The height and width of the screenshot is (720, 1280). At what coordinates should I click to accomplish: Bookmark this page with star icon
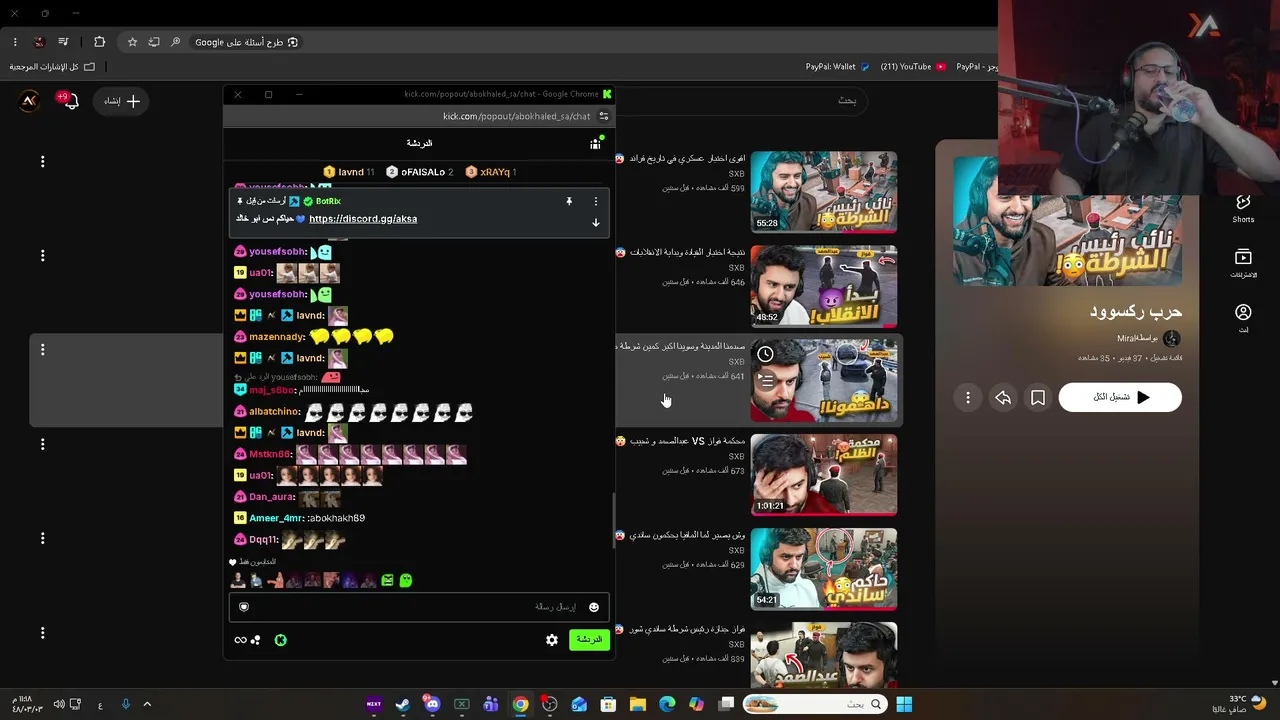[x=132, y=42]
